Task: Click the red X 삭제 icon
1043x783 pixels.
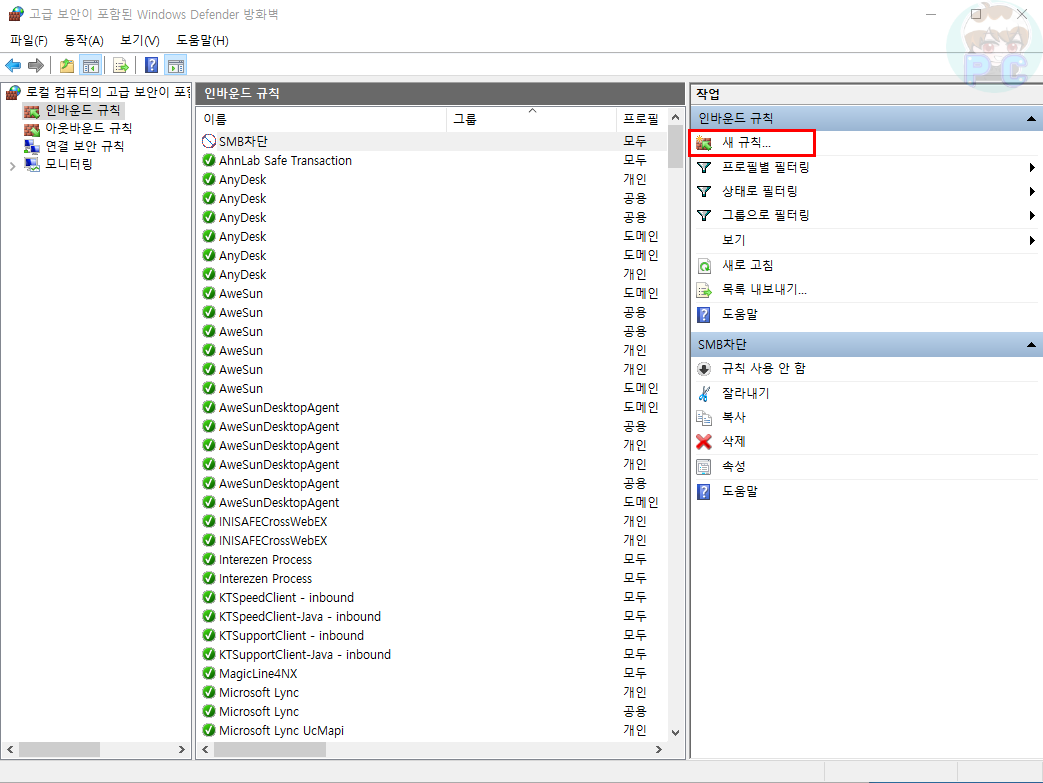Action: (704, 442)
